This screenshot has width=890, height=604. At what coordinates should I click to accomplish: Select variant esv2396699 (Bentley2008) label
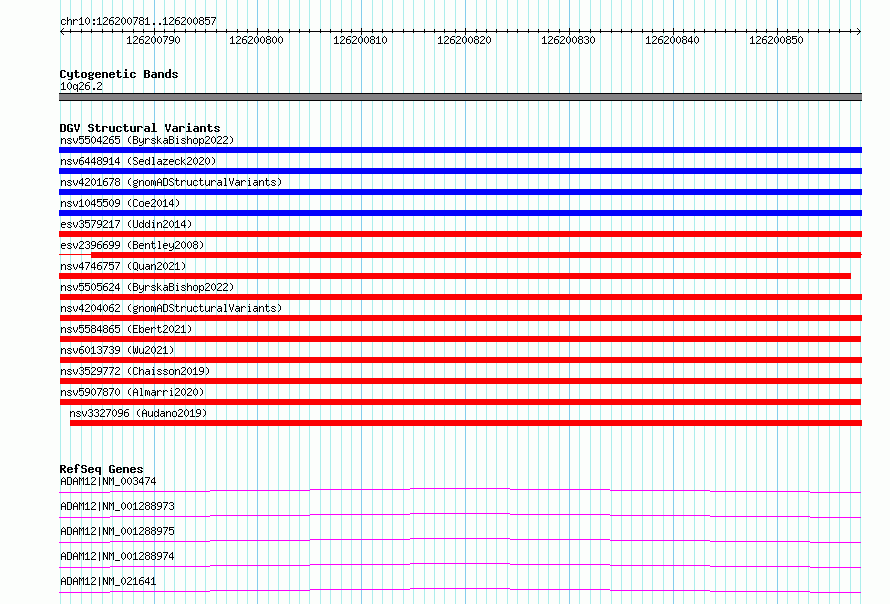[132, 245]
